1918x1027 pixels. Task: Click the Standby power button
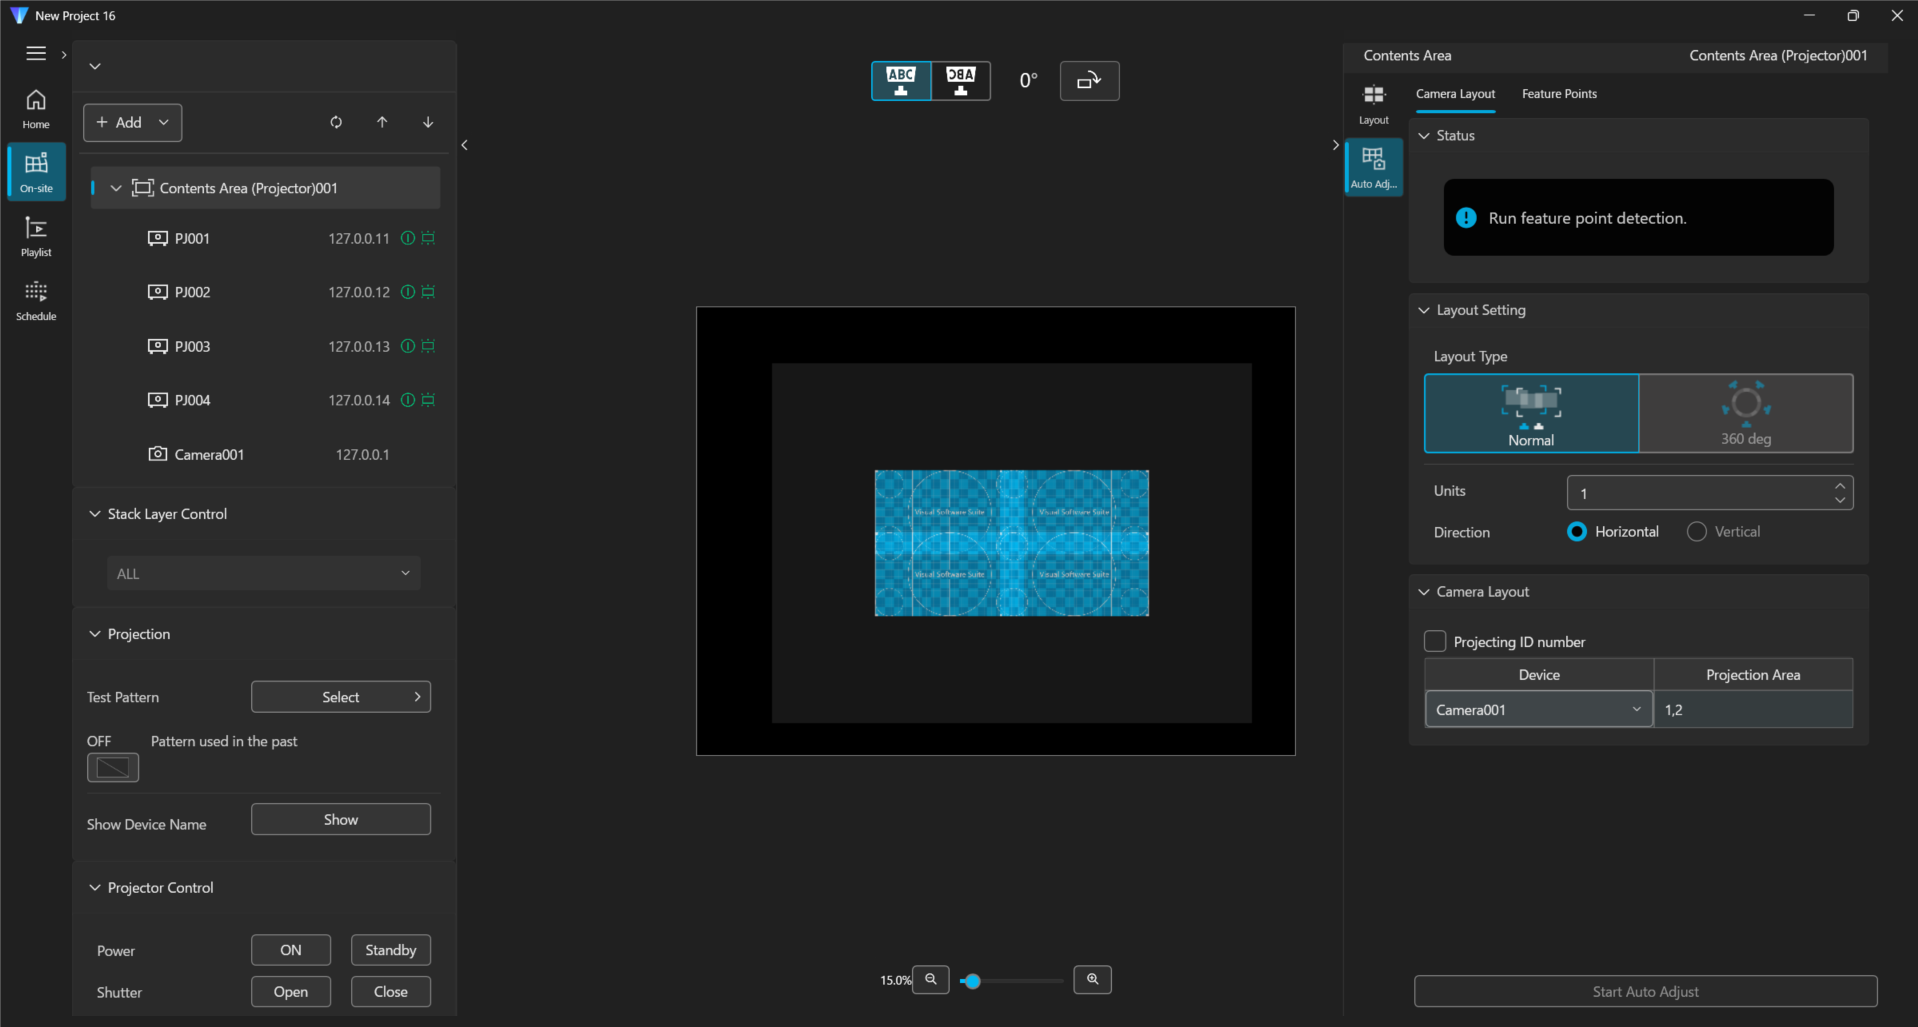coord(390,950)
